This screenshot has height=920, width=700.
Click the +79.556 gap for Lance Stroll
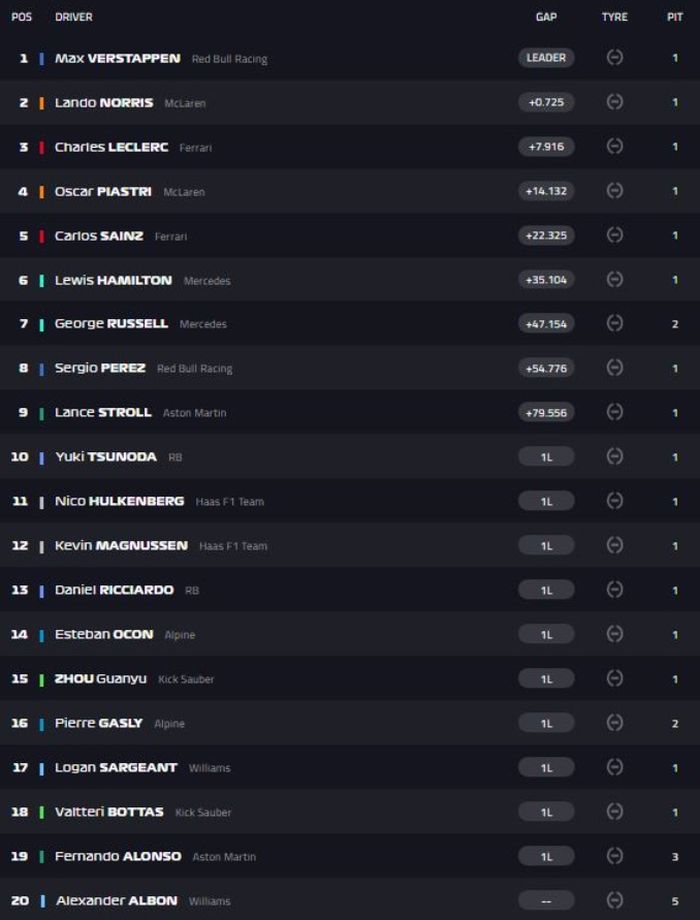point(546,412)
